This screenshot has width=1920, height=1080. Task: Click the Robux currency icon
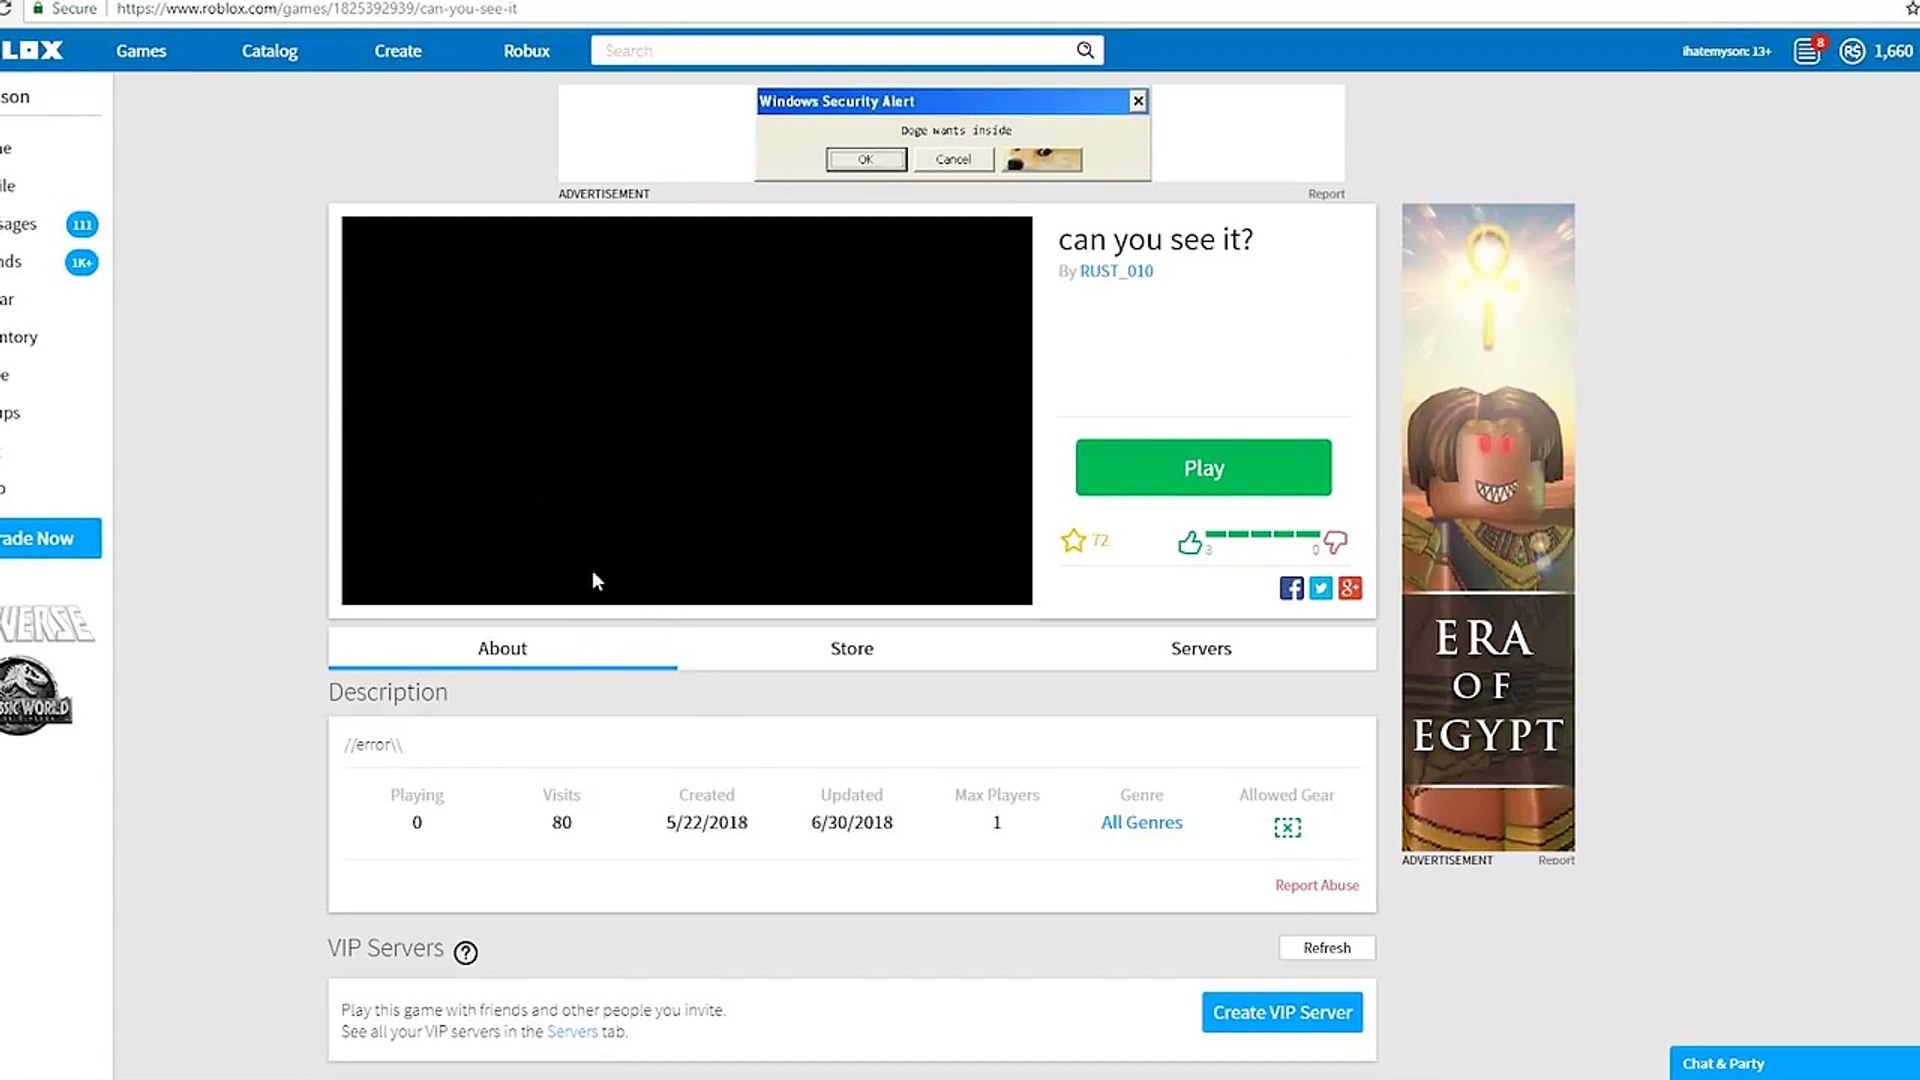[1852, 51]
